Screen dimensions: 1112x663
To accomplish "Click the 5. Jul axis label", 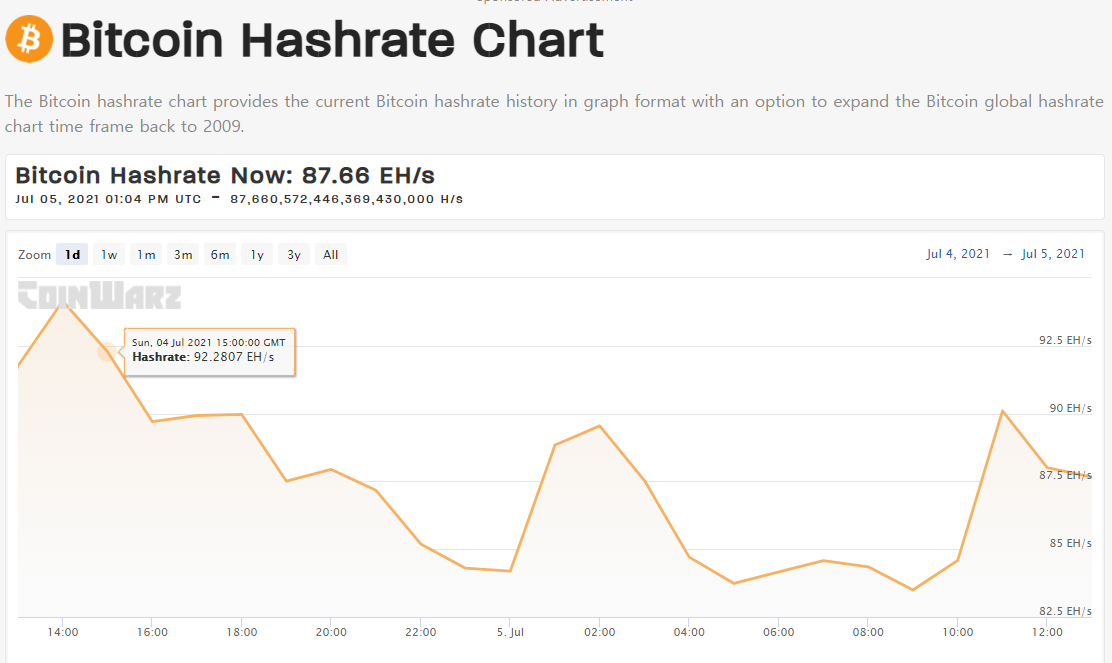I will (510, 632).
